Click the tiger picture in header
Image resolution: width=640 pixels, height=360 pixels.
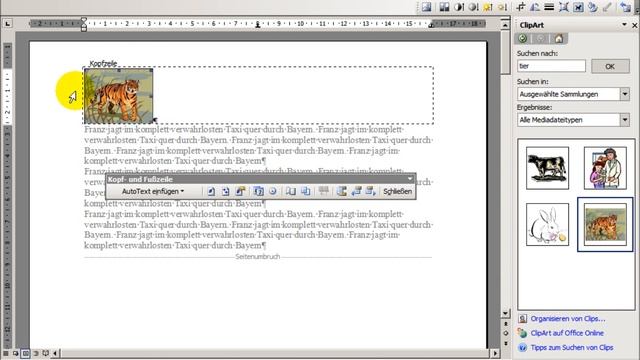tap(118, 96)
